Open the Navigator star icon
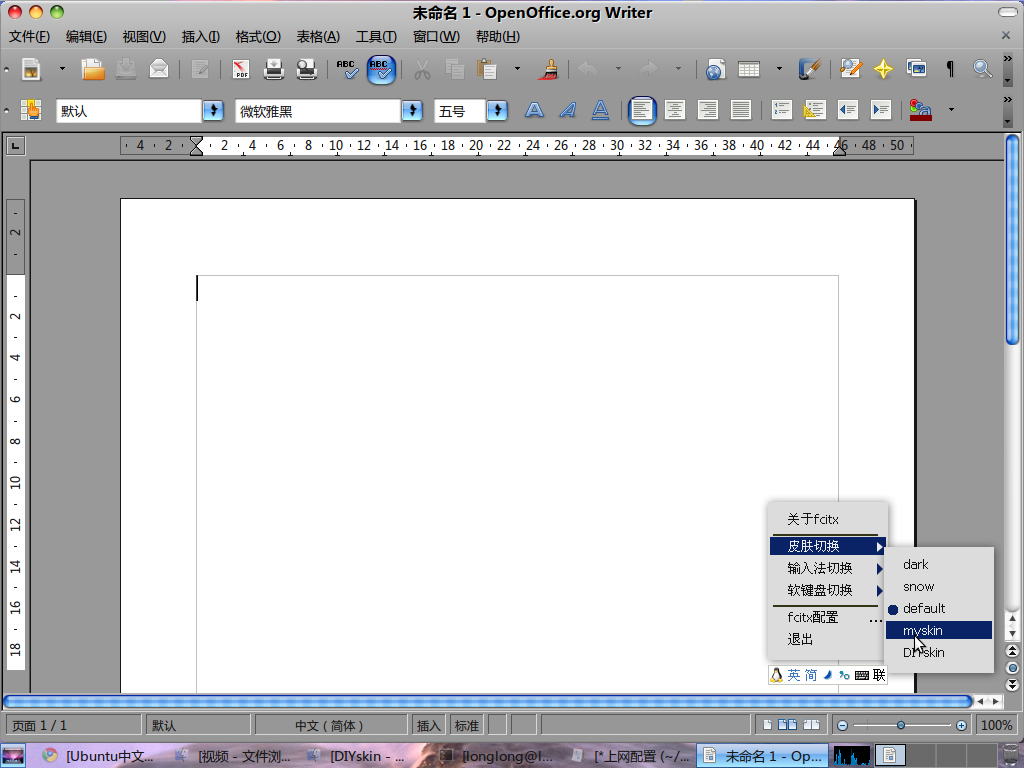 pyautogui.click(x=884, y=69)
